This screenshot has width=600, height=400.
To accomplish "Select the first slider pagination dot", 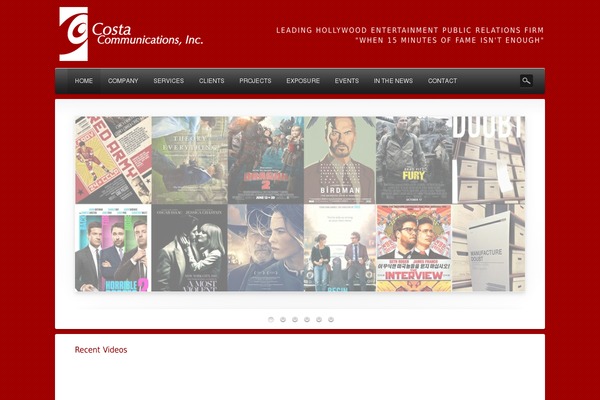I will click(271, 320).
